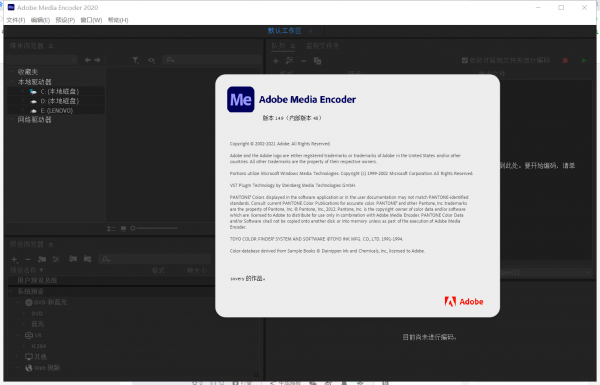Open the Media Browser path dropdown
The height and width of the screenshot is (385, 600).
[42, 60]
